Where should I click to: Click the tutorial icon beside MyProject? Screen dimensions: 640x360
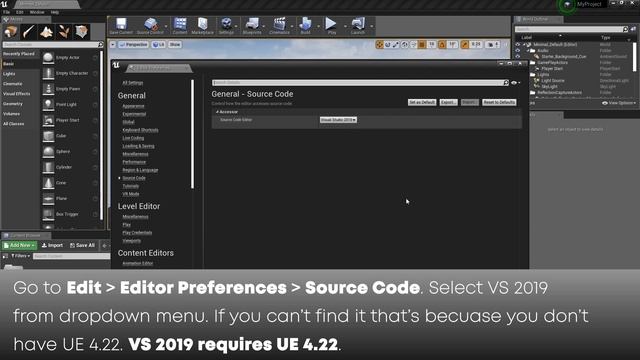pos(567,4)
